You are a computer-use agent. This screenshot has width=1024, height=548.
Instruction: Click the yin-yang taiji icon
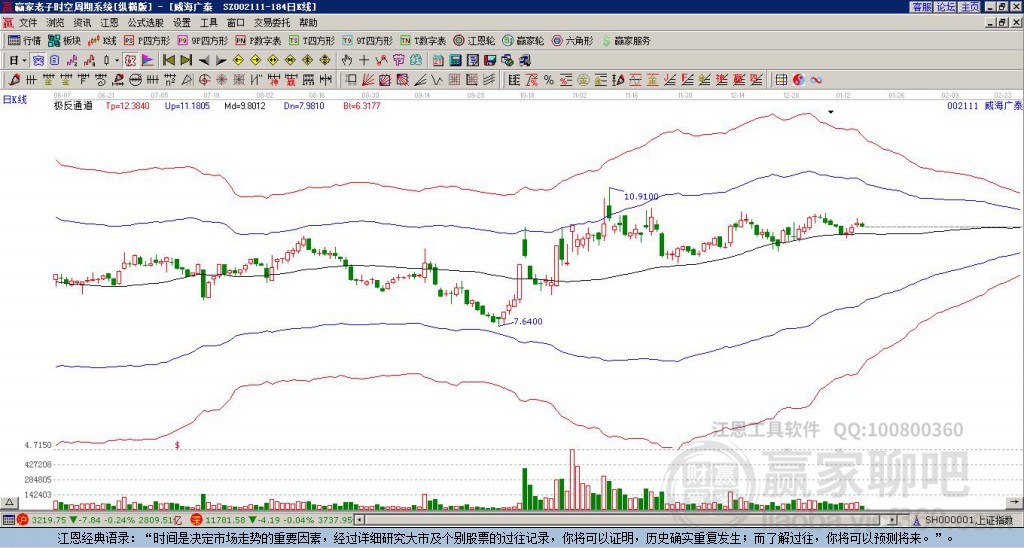point(798,80)
